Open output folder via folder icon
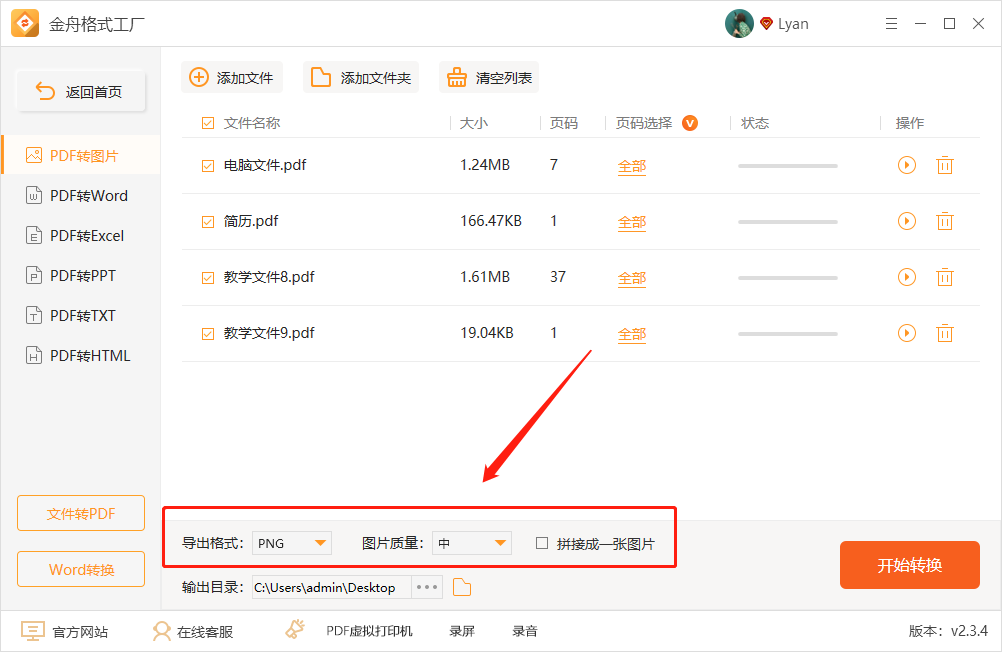This screenshot has width=1002, height=652. 461,587
